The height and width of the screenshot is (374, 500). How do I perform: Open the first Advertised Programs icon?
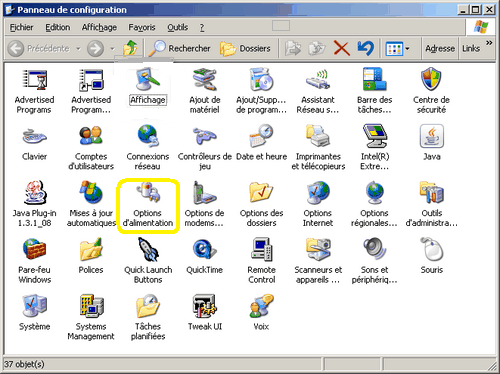pyautogui.click(x=34, y=80)
